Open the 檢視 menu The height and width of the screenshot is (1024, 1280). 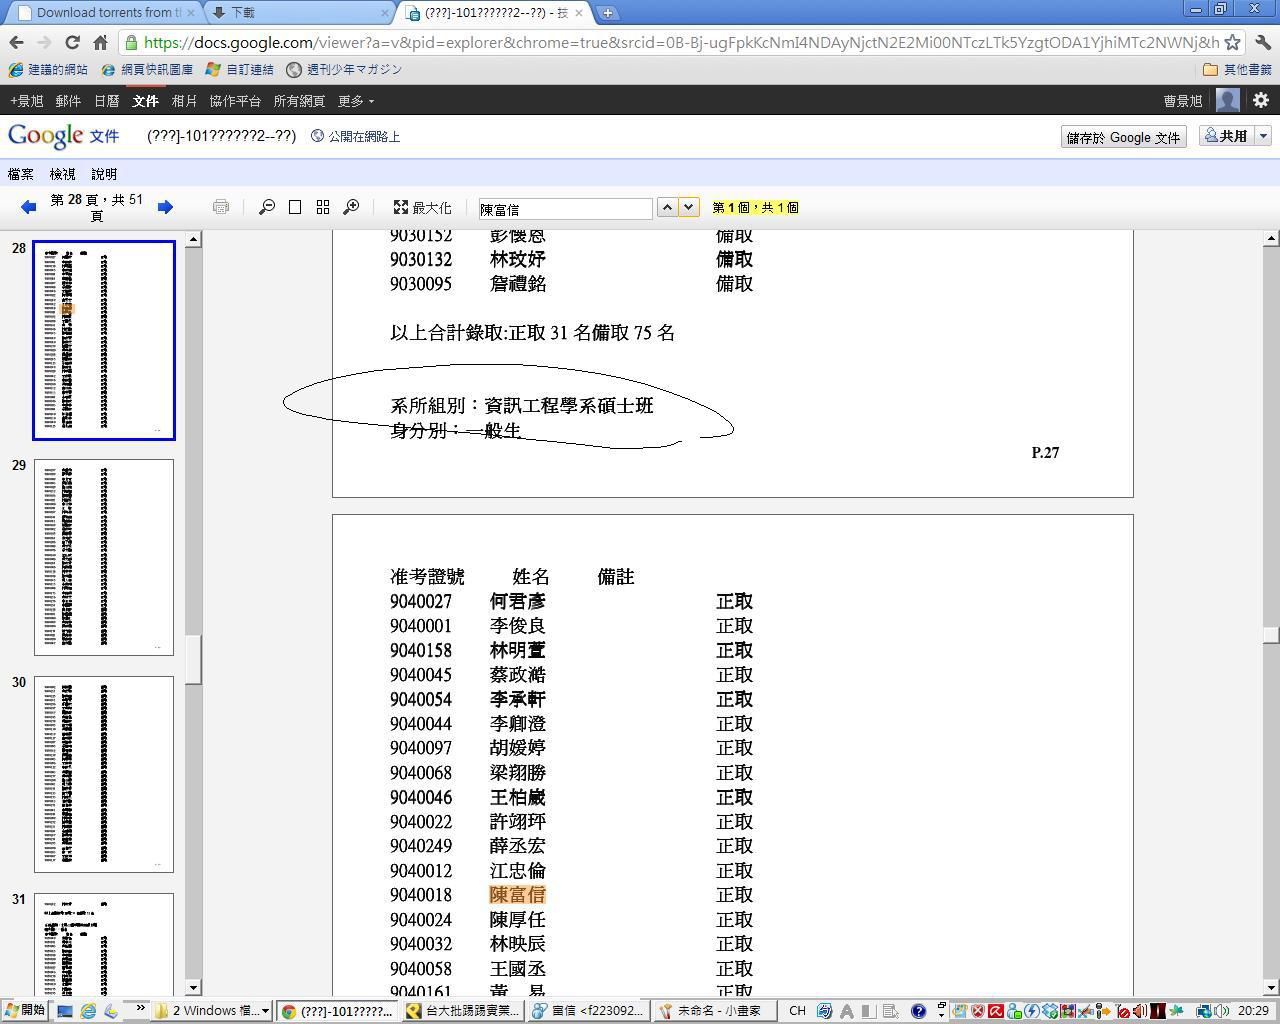[63, 174]
